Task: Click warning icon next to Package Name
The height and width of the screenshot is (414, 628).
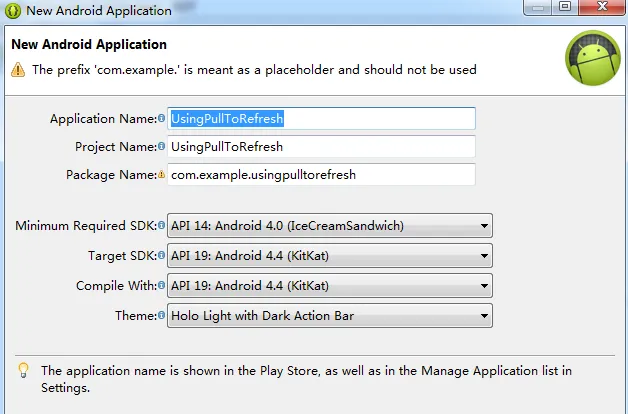Action: coord(161,174)
